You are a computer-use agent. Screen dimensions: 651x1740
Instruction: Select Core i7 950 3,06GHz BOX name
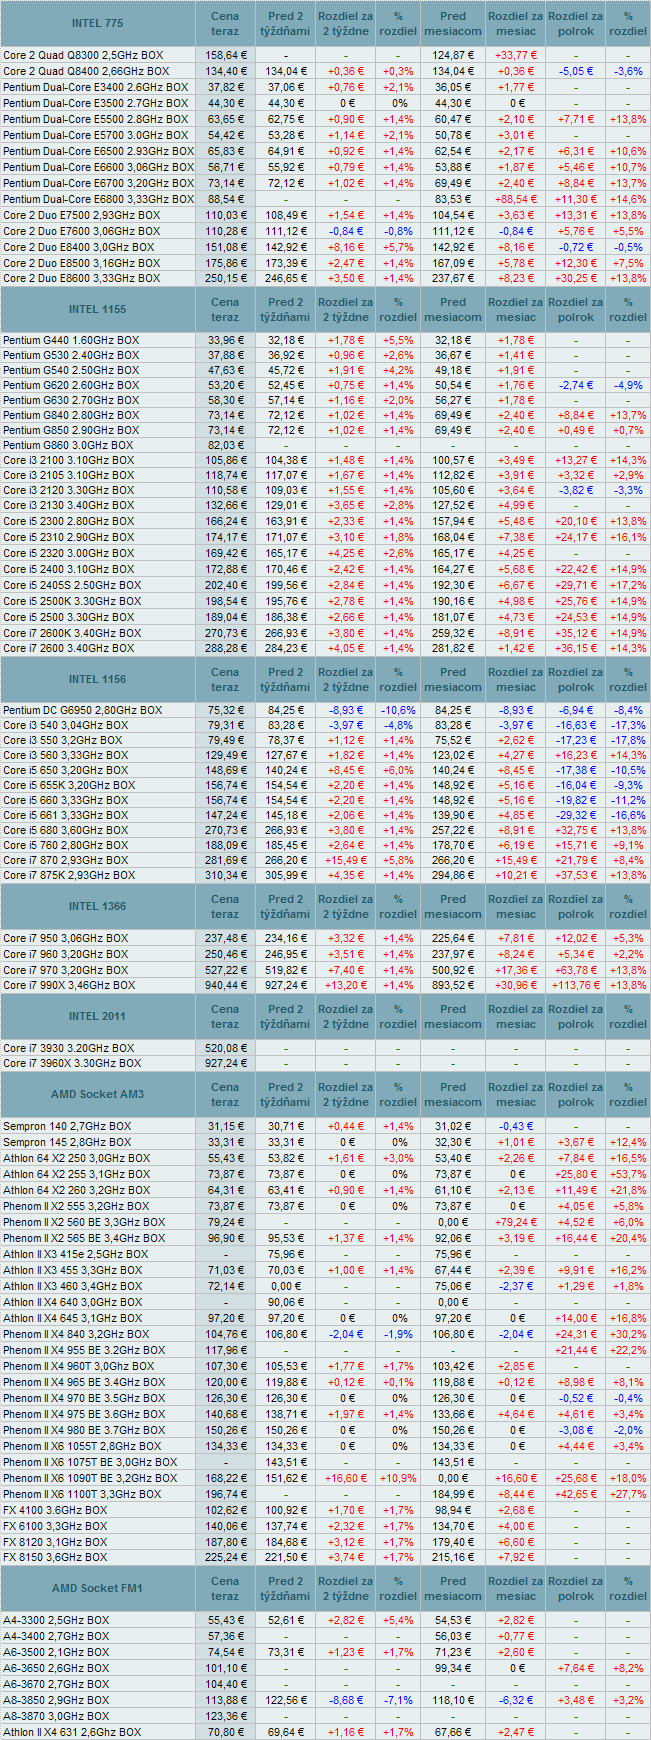click(65, 938)
